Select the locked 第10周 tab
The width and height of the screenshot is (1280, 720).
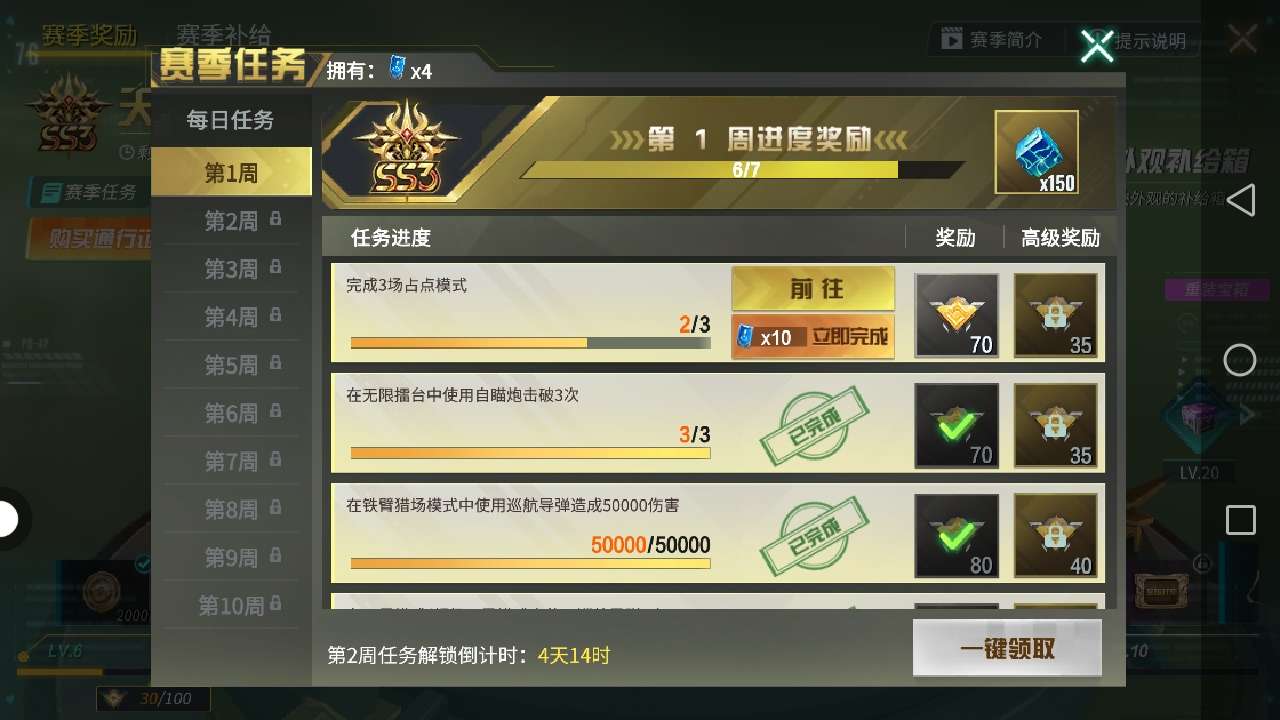point(231,605)
